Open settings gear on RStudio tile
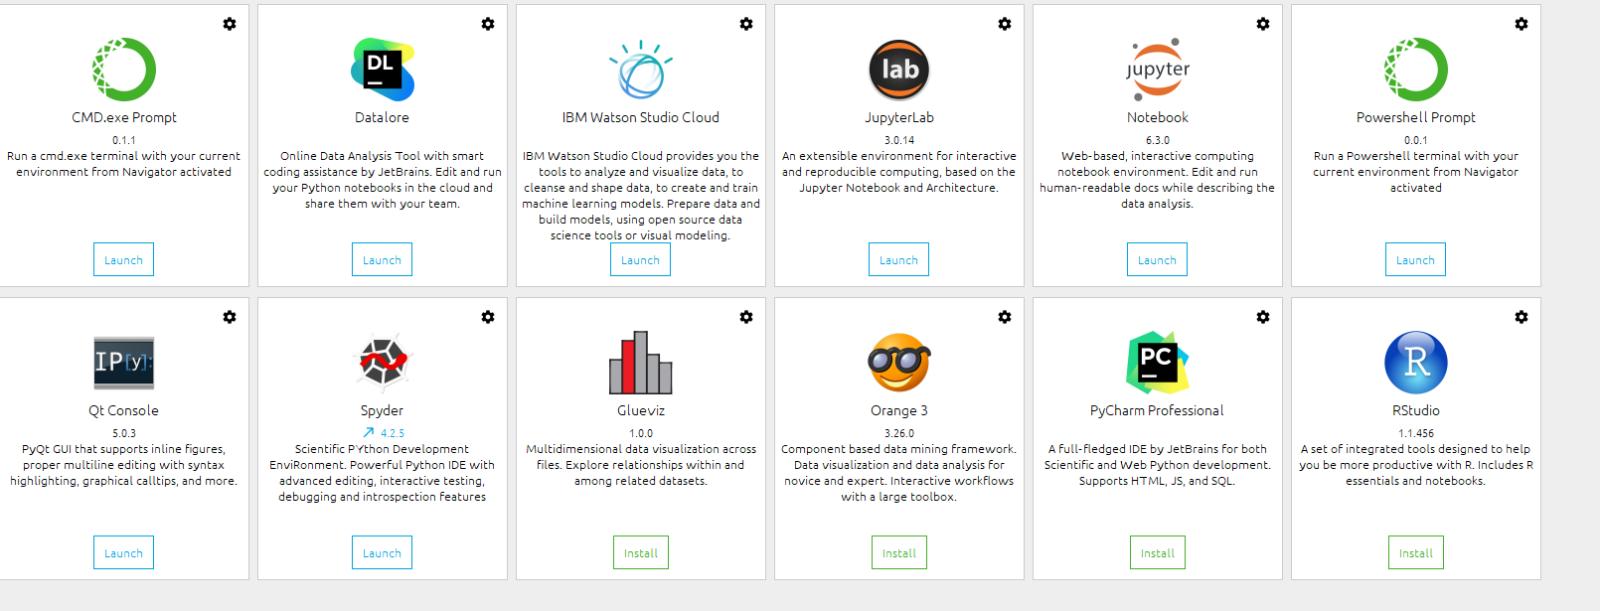The height and width of the screenshot is (611, 1600). click(1521, 317)
